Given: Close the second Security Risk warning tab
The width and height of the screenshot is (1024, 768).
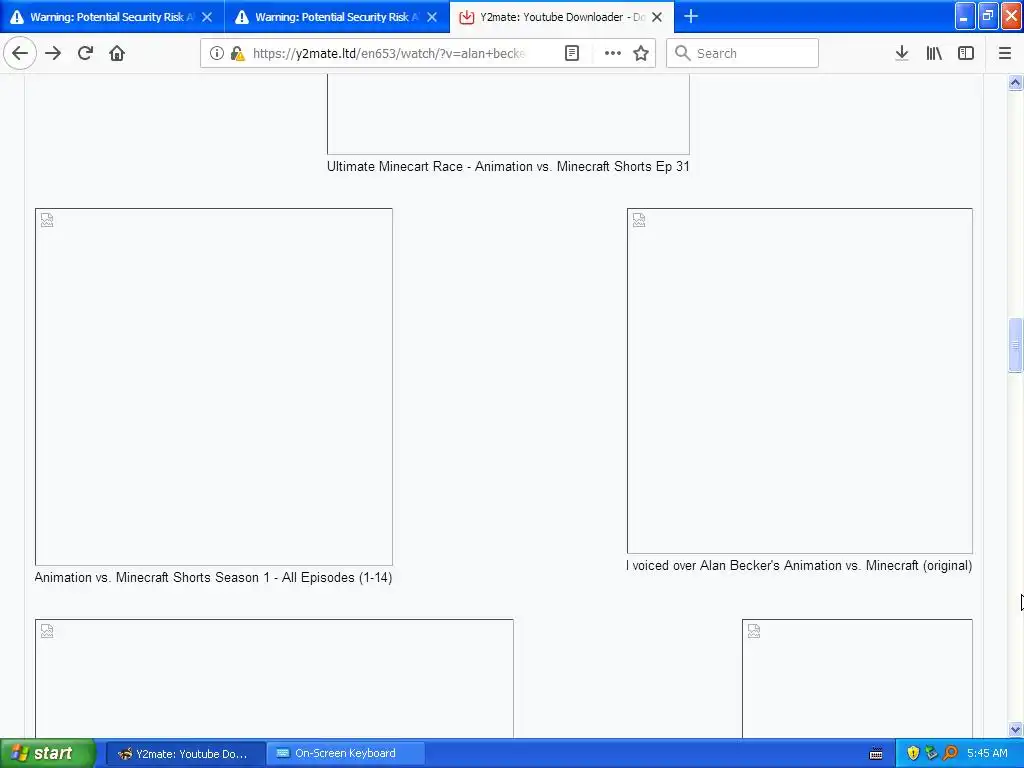Looking at the screenshot, I should tap(432, 17).
